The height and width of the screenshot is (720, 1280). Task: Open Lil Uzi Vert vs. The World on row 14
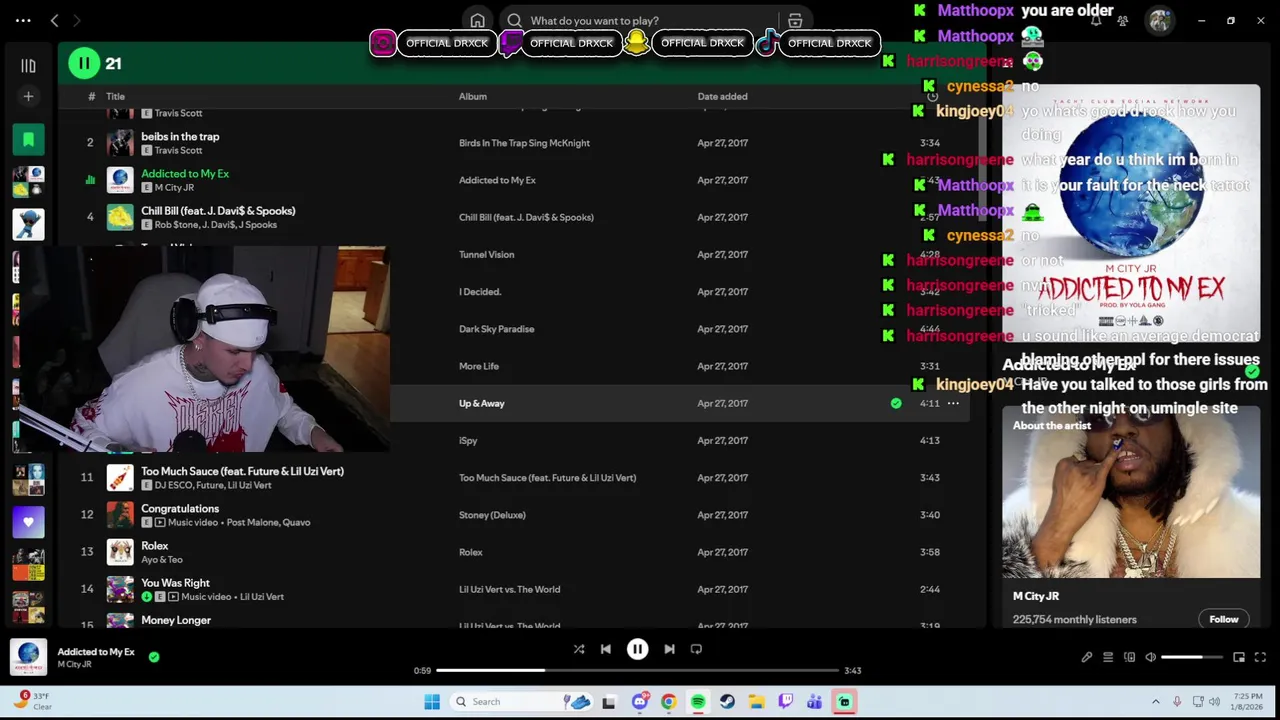[x=509, y=589]
